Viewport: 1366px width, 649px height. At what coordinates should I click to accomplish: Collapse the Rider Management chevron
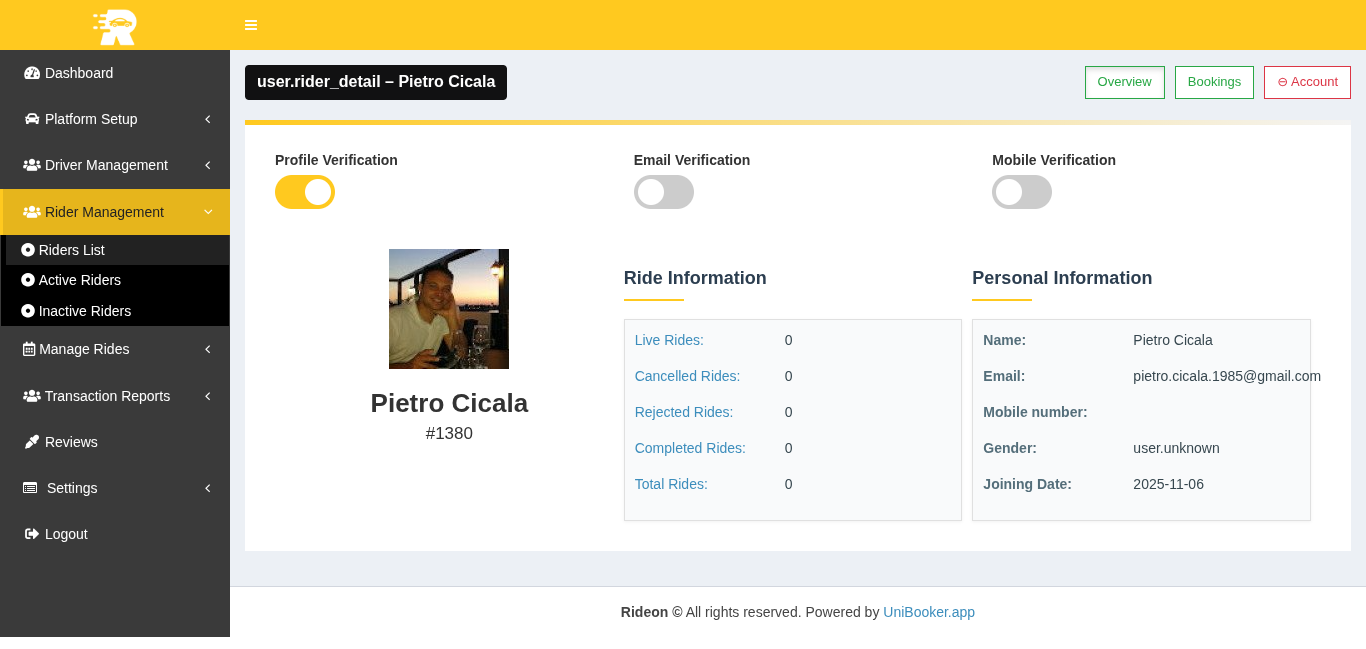(207, 212)
